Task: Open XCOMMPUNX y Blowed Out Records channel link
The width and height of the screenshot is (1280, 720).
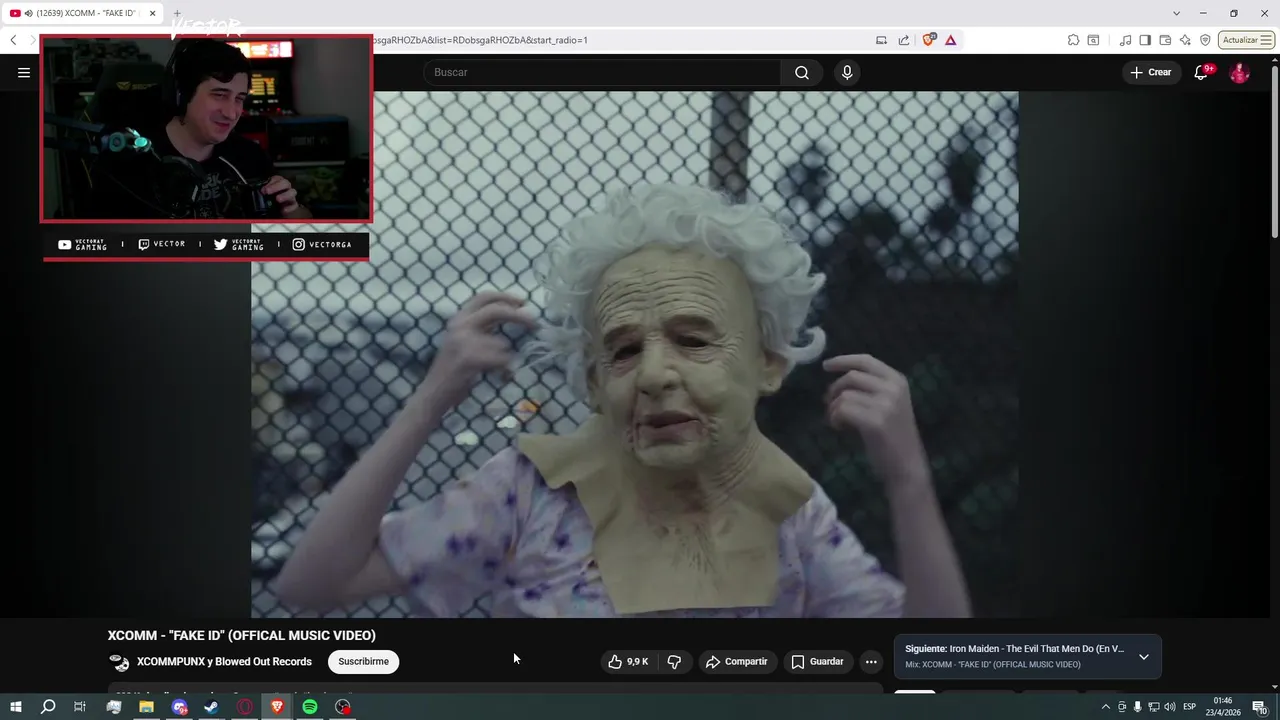Action: coord(224,662)
